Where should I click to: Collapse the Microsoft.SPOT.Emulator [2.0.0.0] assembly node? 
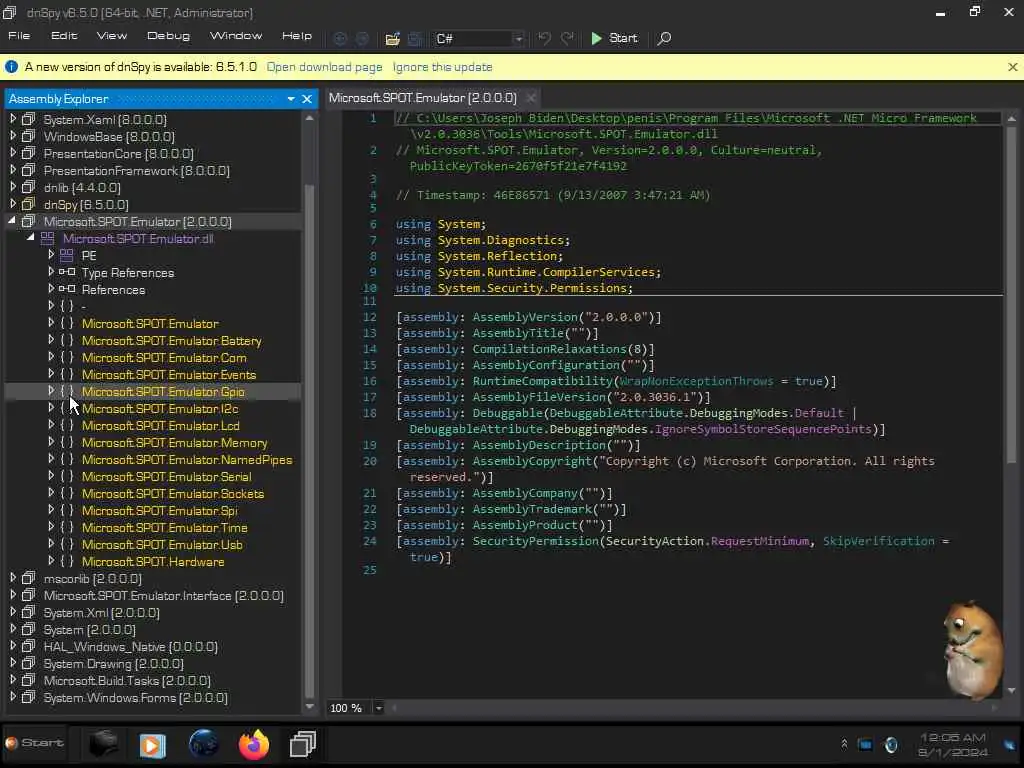click(x=12, y=221)
